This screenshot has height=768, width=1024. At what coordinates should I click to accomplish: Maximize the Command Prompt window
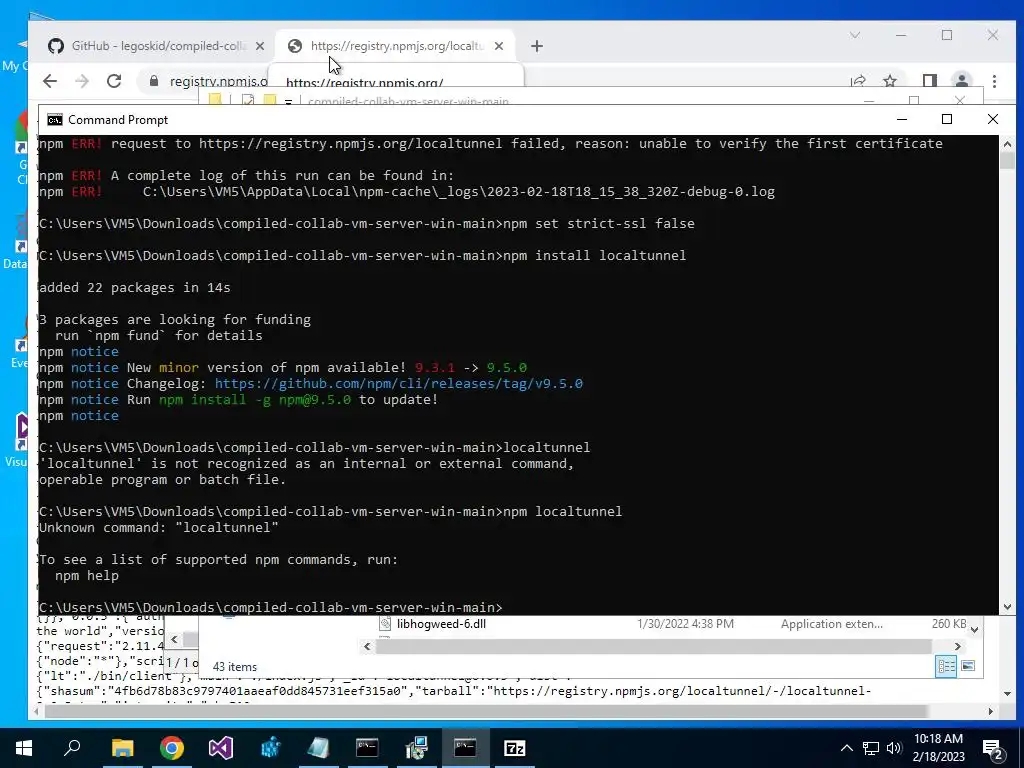947,120
